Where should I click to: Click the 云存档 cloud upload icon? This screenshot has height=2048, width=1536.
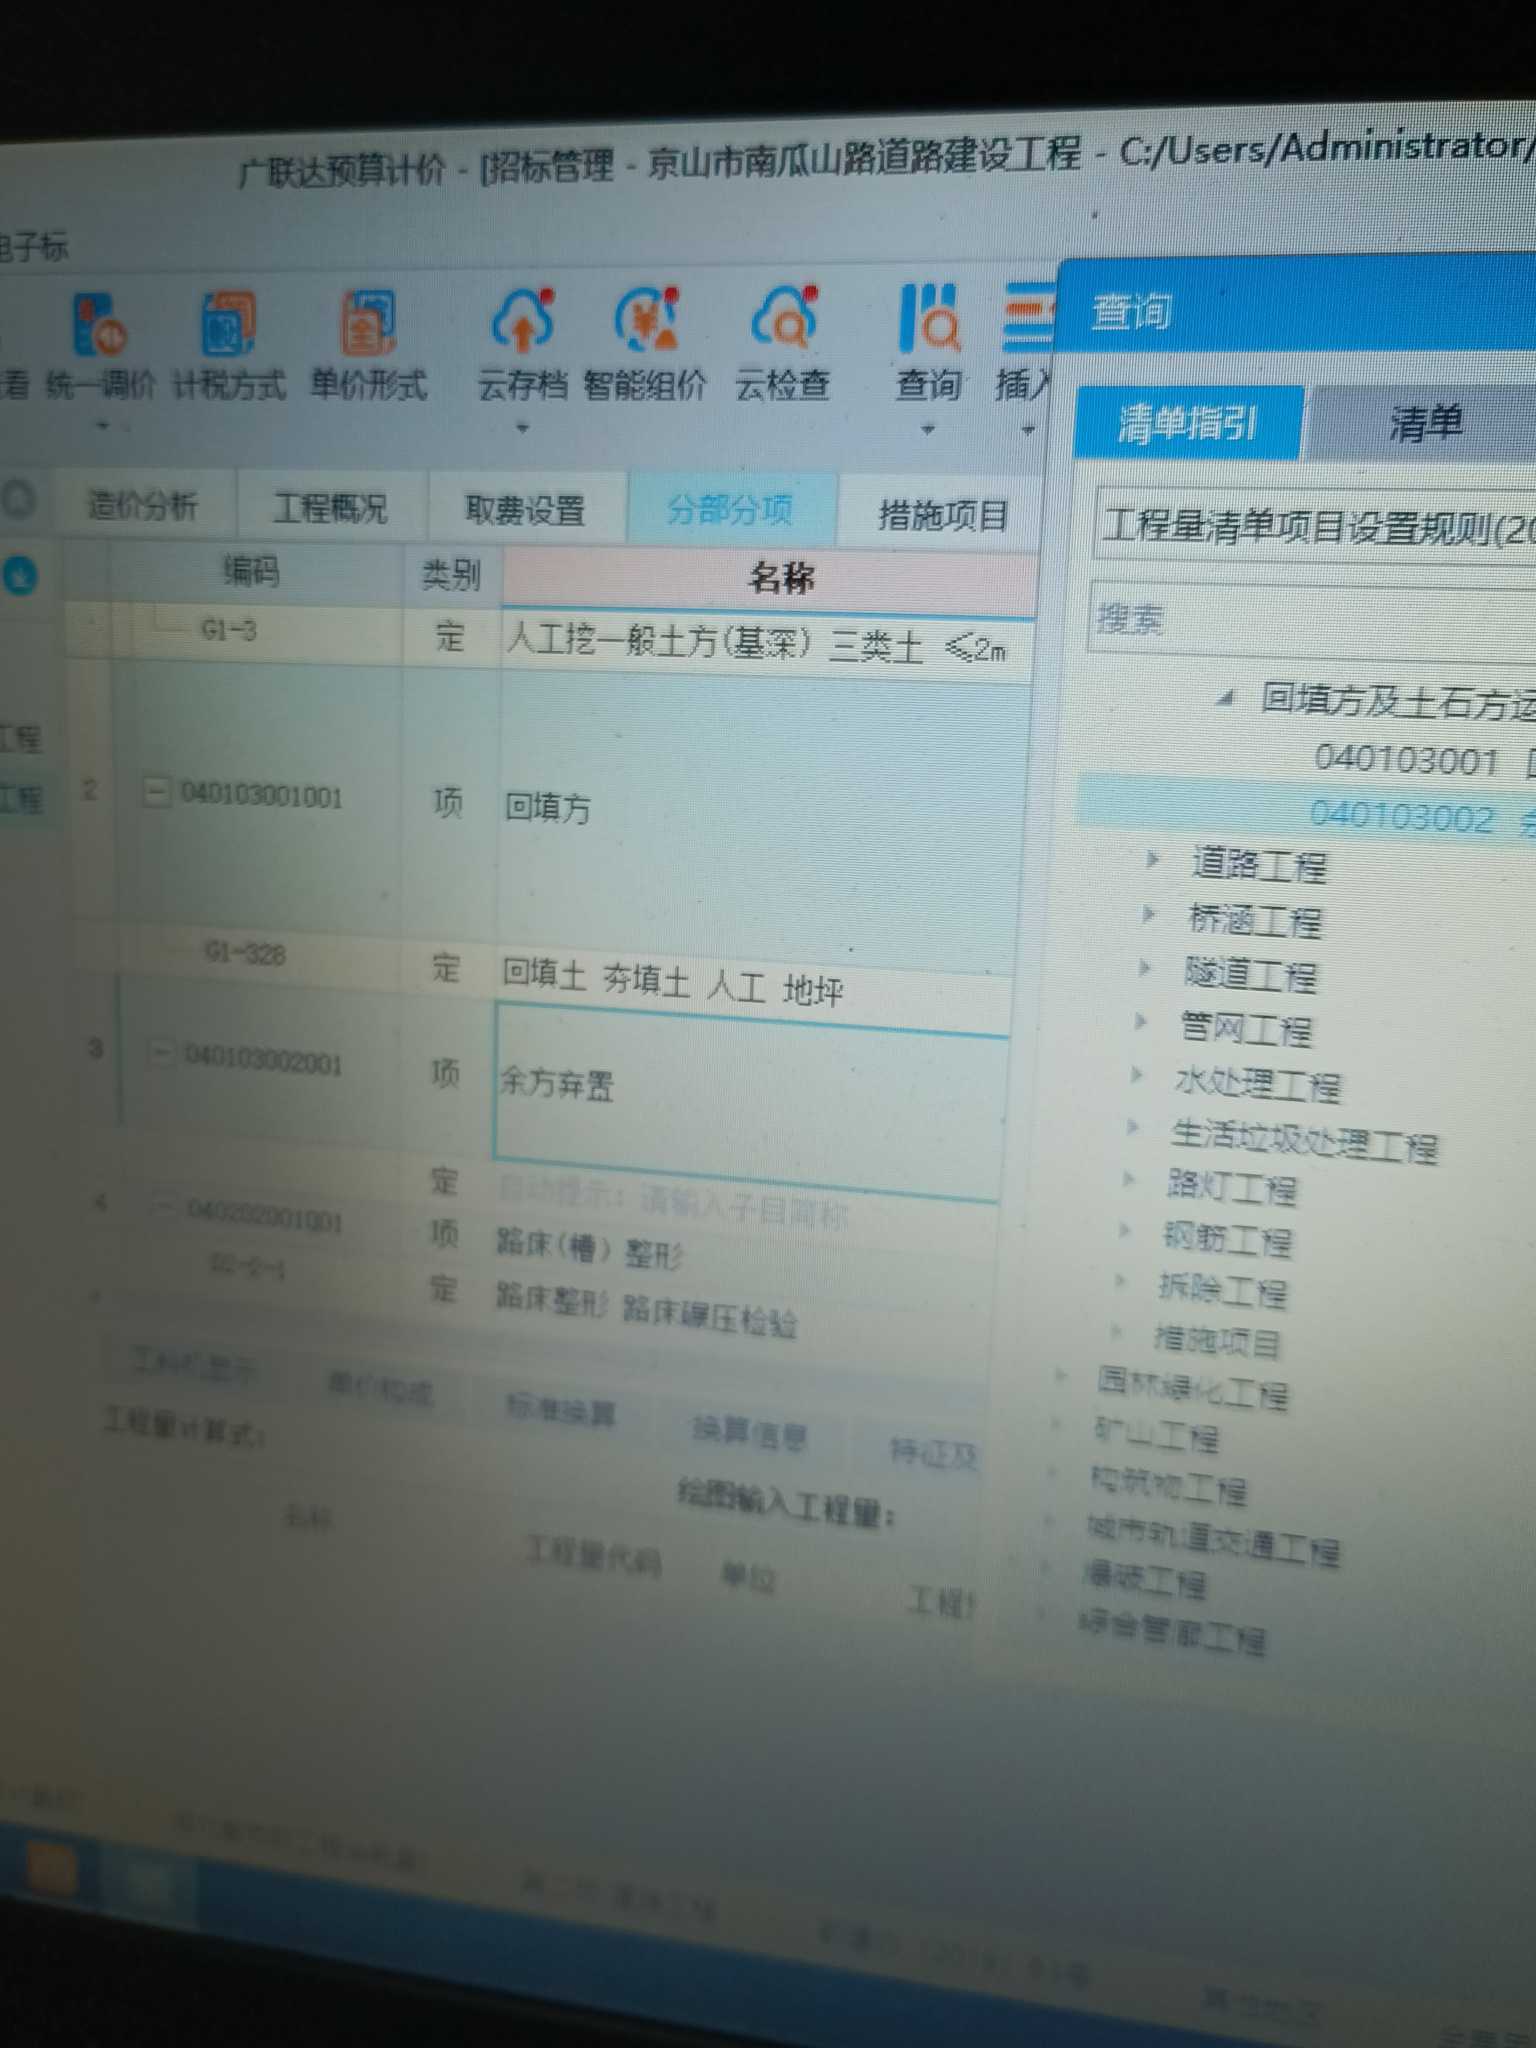[x=523, y=320]
